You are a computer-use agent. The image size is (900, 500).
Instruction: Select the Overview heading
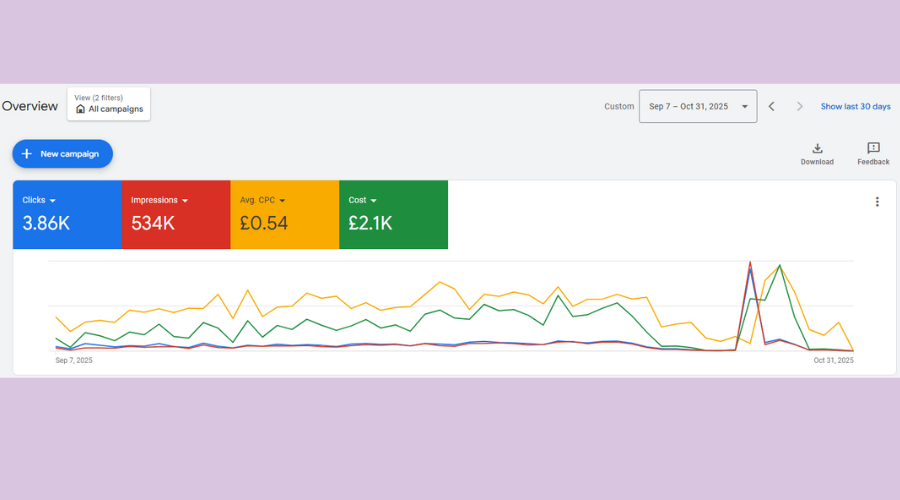30,106
